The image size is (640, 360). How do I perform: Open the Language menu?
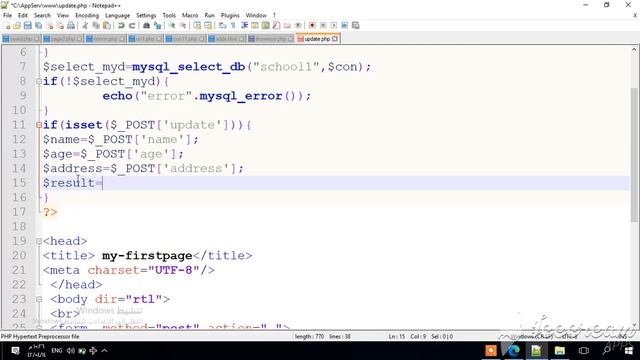117,15
